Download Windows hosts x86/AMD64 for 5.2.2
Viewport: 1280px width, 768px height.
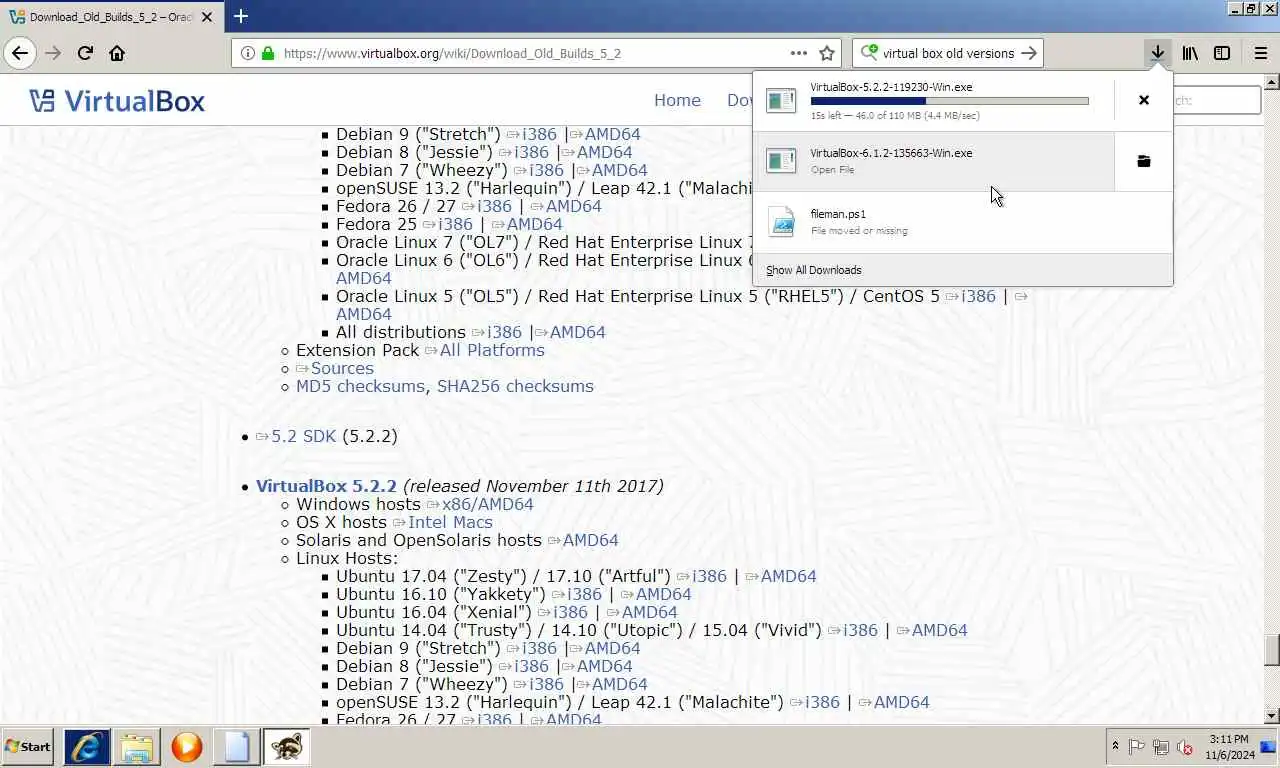tap(488, 504)
